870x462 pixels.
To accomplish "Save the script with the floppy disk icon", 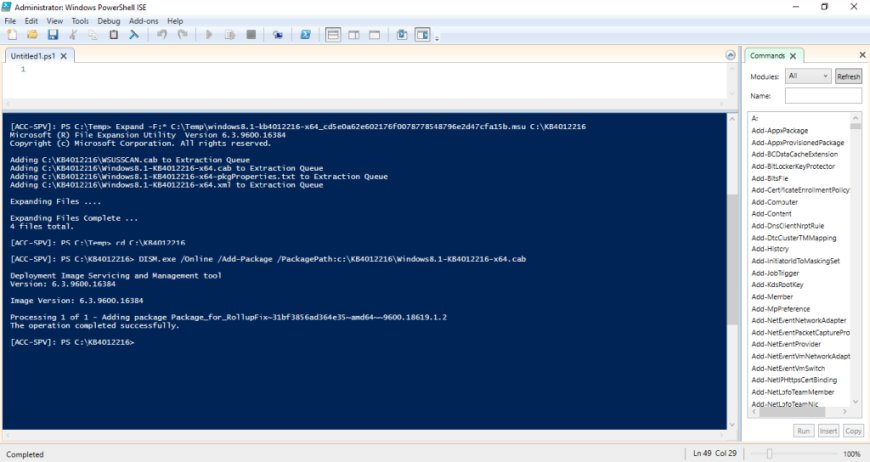I will [x=53, y=35].
